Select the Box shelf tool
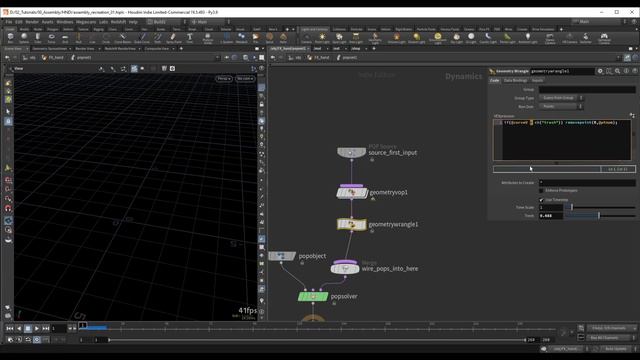This screenshot has width=640, height=360. tap(11, 38)
